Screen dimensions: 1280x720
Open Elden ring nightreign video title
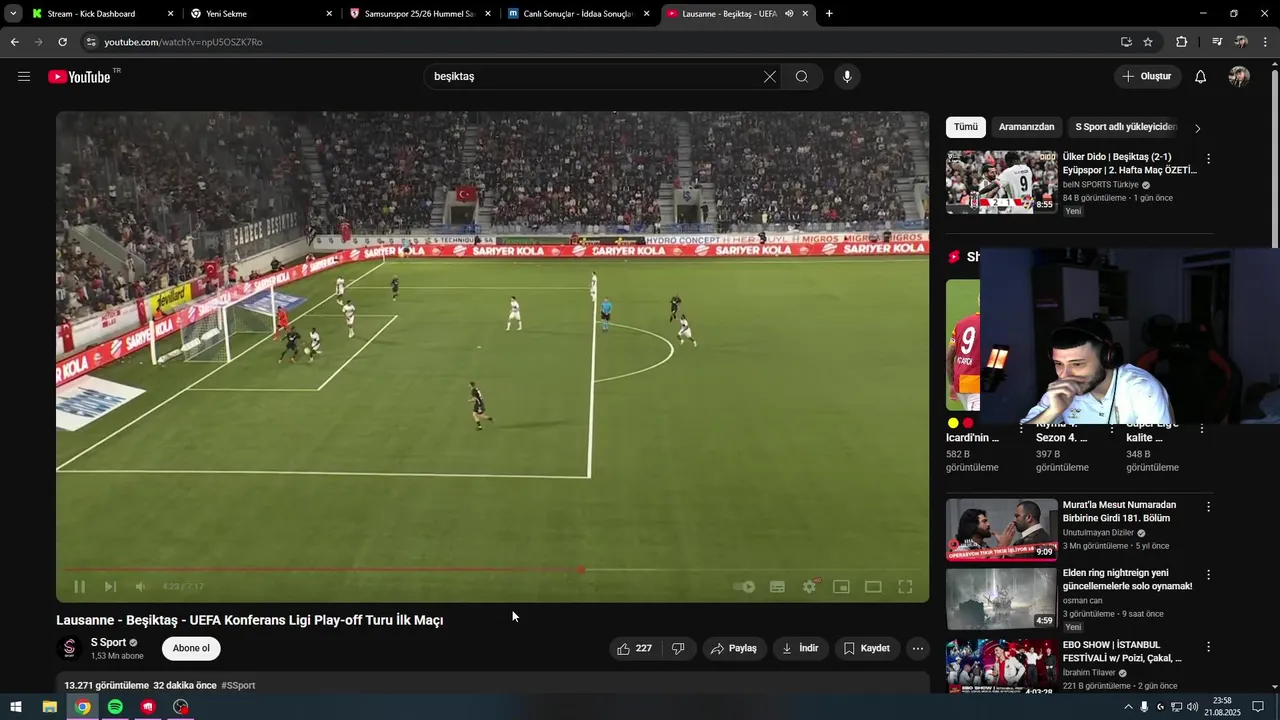(1127, 580)
